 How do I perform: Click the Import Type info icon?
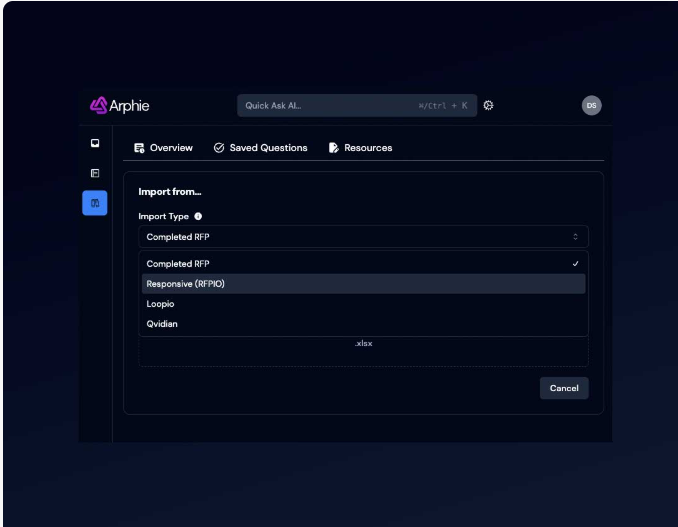click(x=198, y=216)
